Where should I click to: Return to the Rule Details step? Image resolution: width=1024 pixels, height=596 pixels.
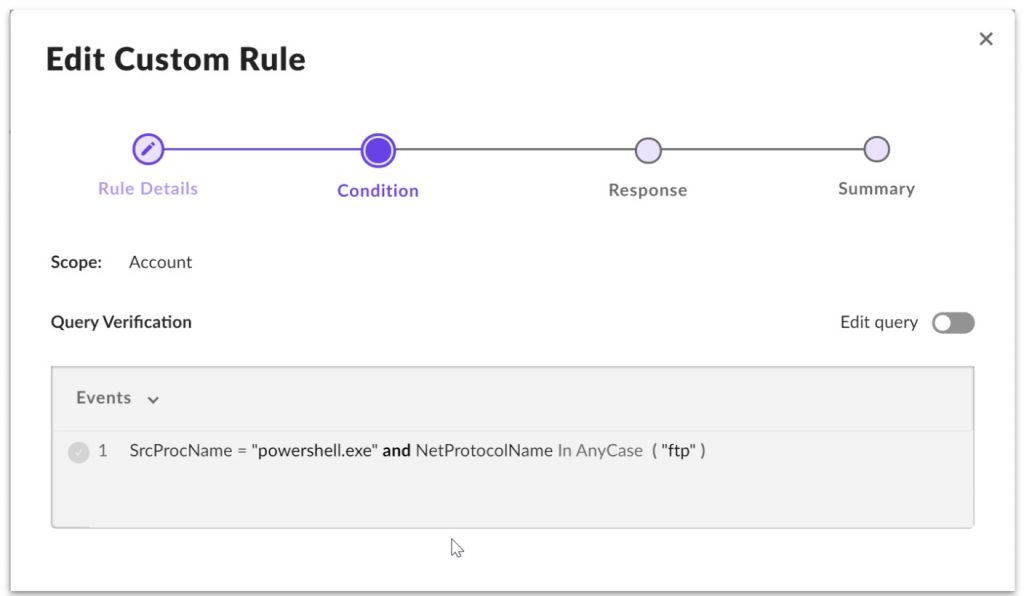point(147,189)
